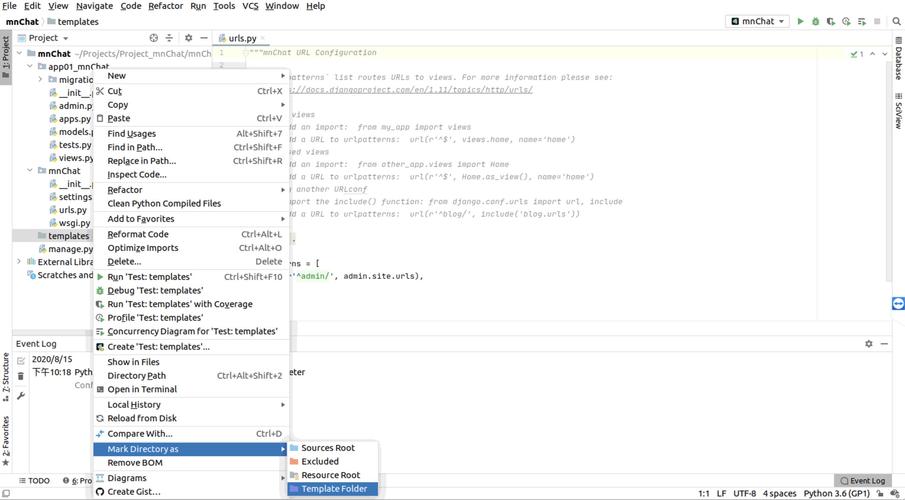Select wsgi.py in project tree
The width and height of the screenshot is (905, 500).
74,223
